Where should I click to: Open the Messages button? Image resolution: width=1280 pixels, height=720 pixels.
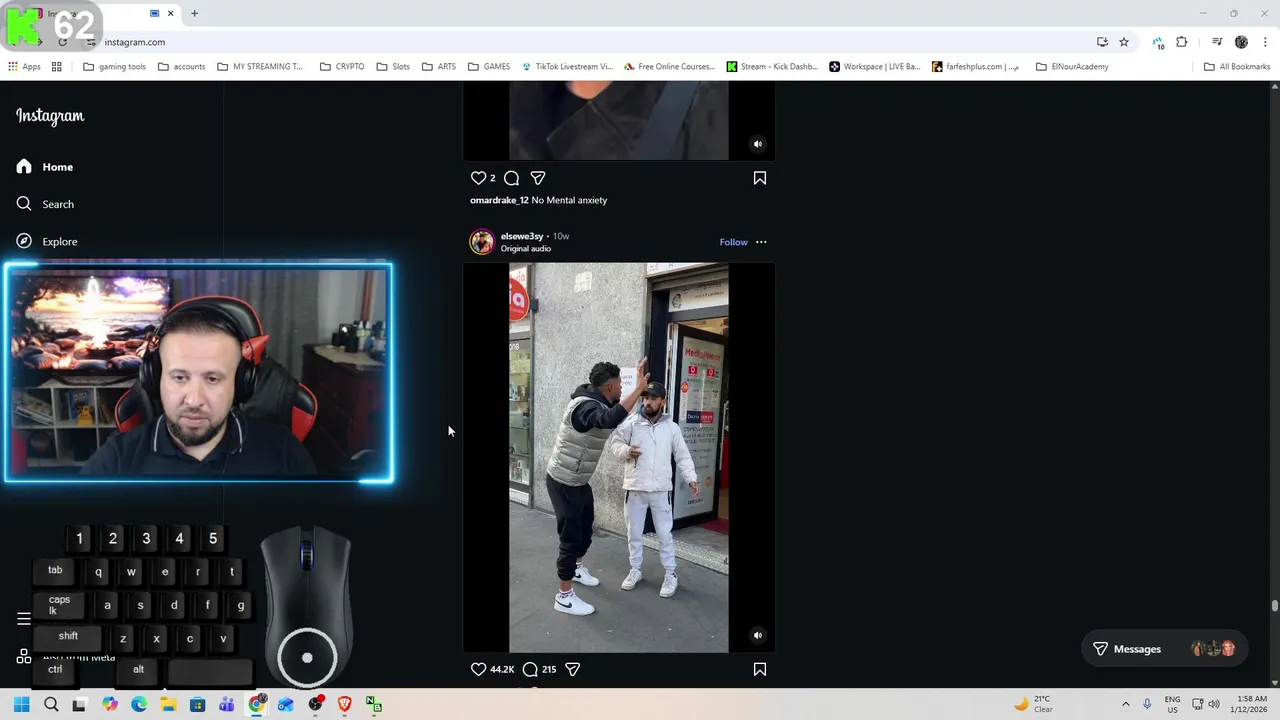pos(1165,649)
